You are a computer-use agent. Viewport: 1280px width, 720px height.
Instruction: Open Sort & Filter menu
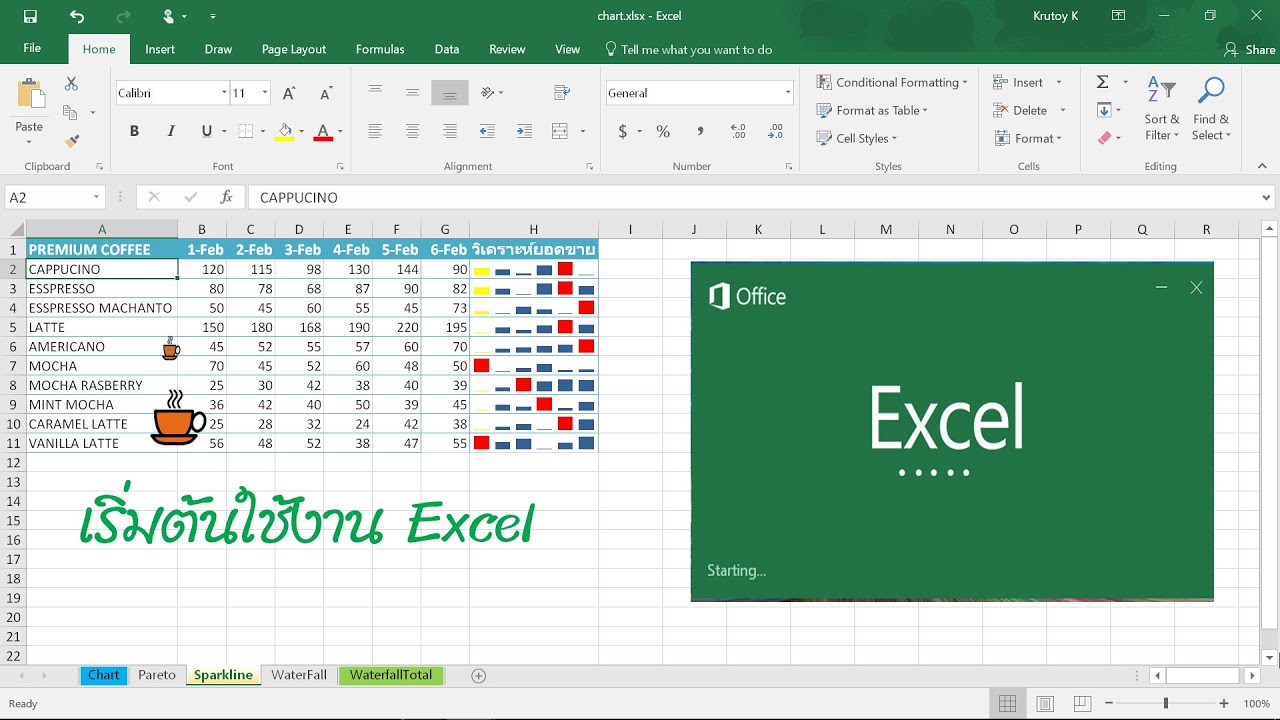1162,108
